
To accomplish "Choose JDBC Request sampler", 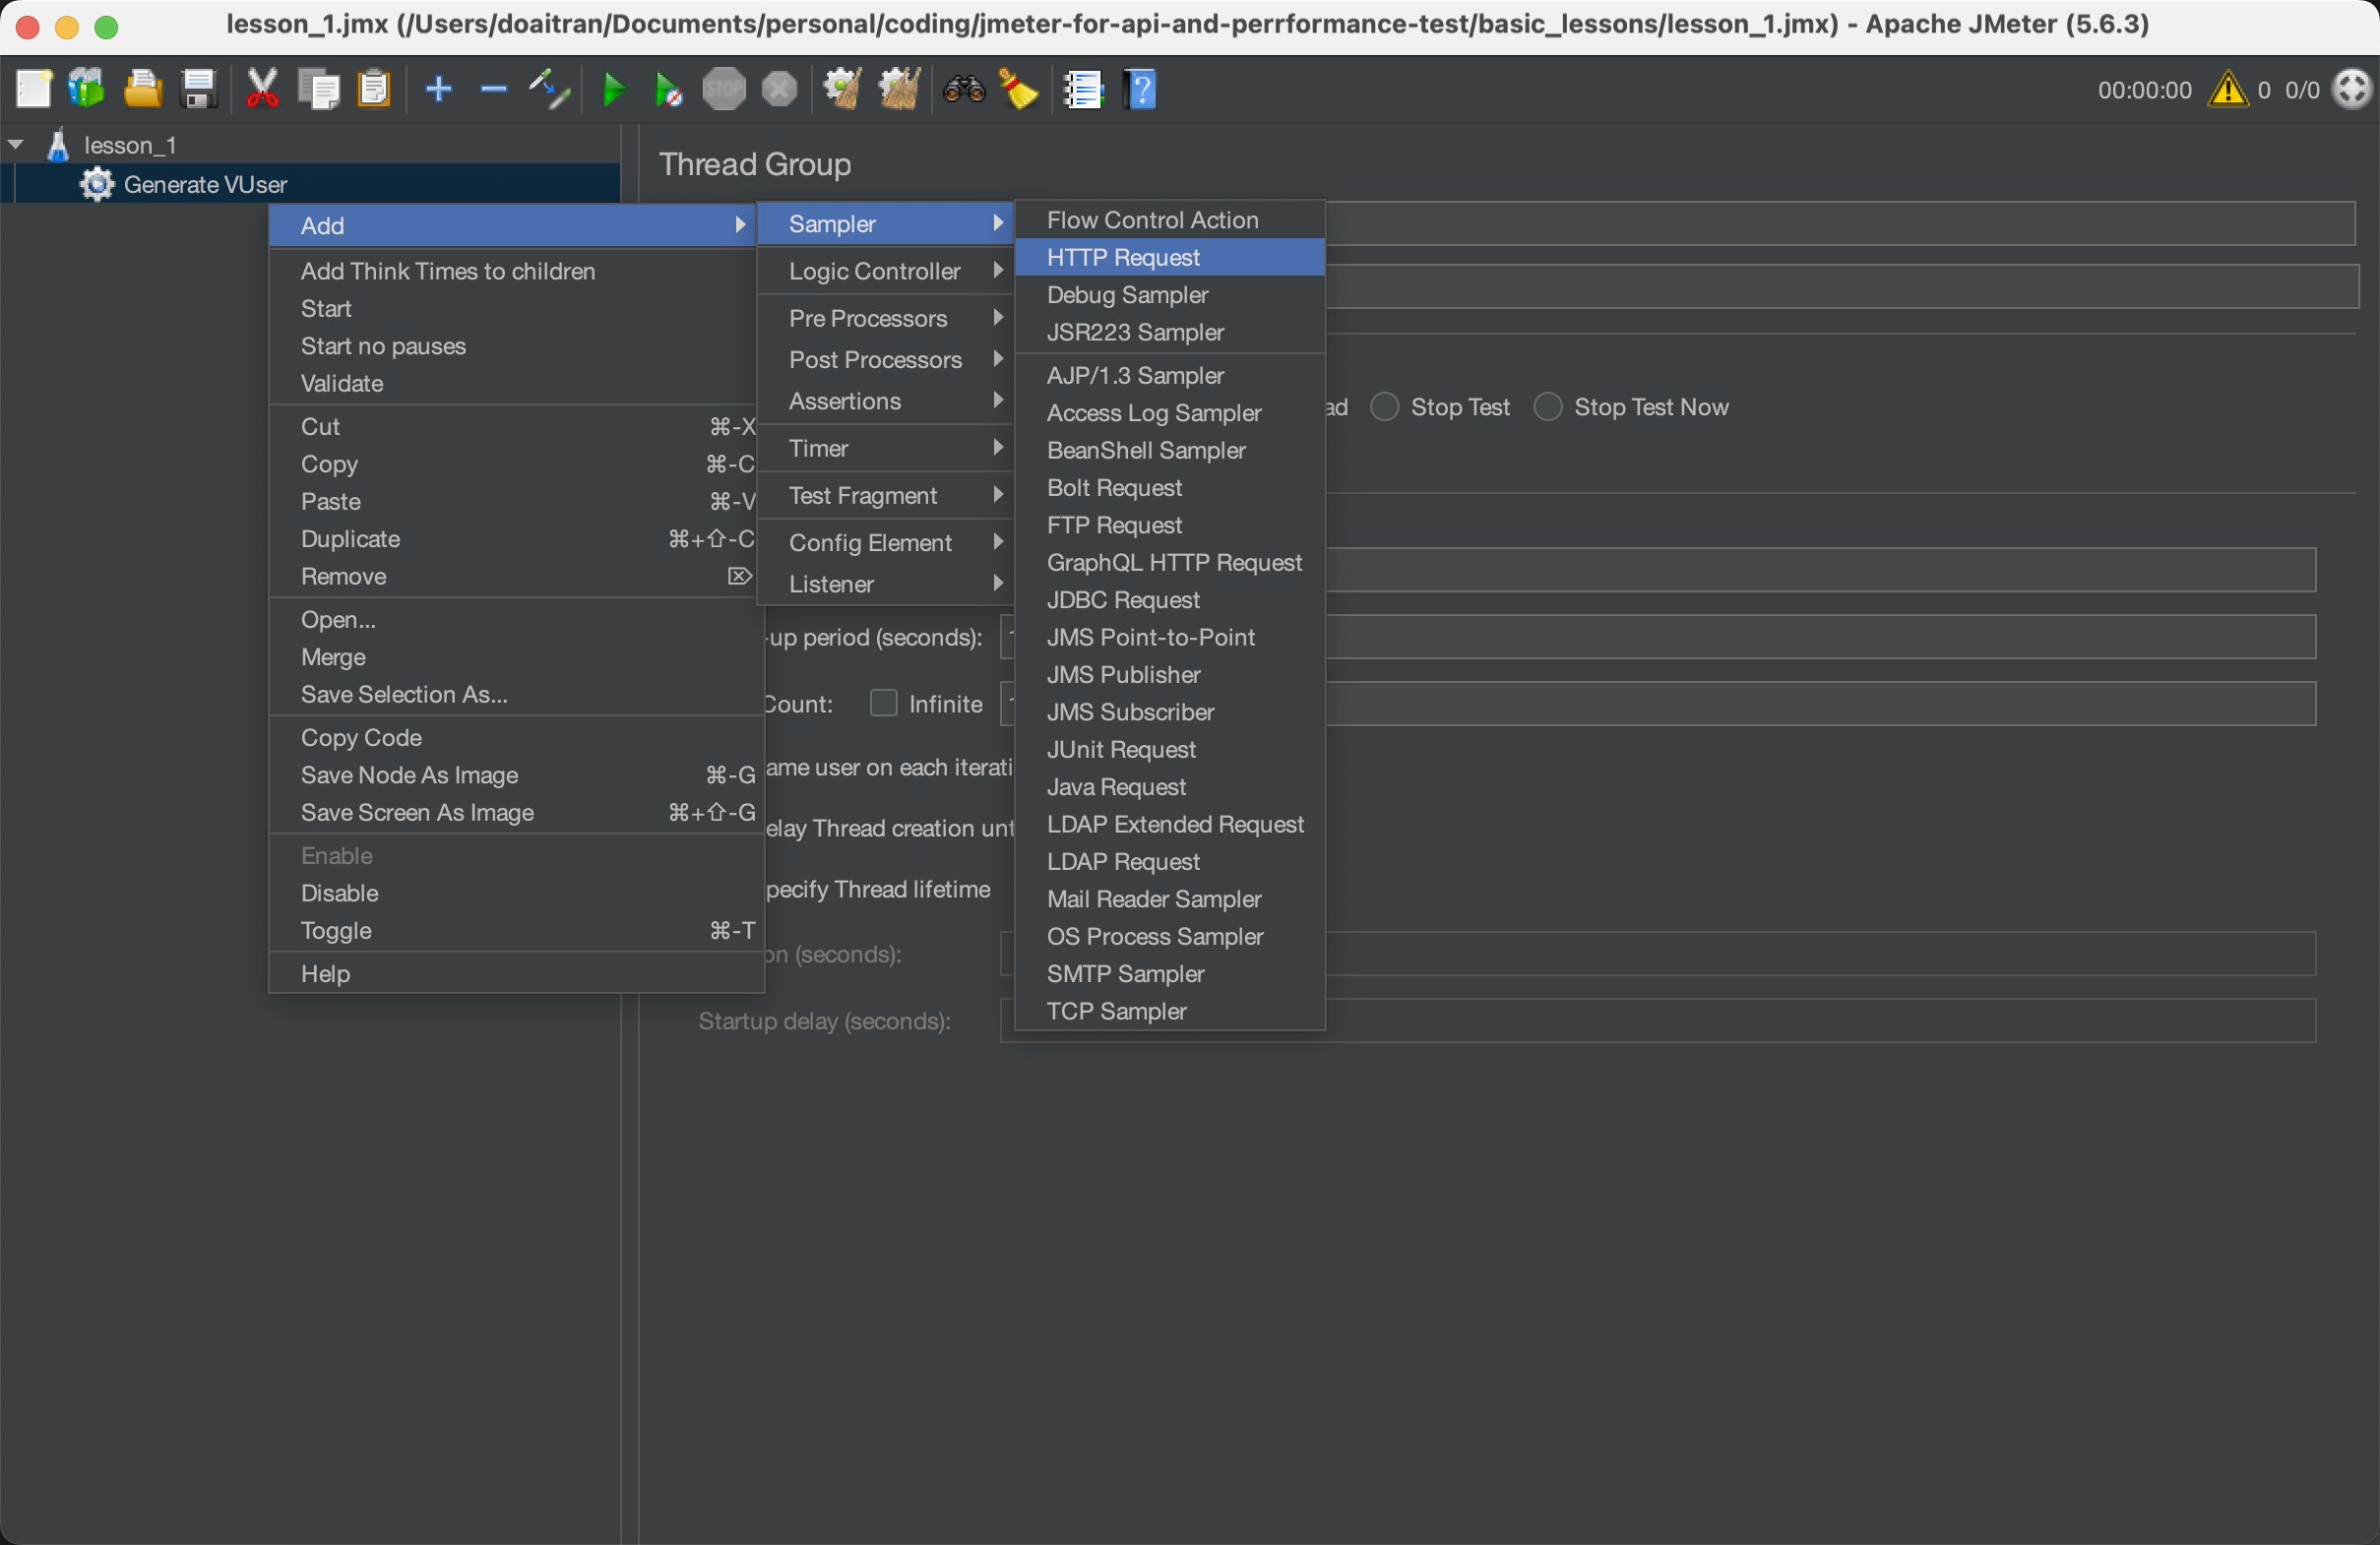I will [1170, 600].
